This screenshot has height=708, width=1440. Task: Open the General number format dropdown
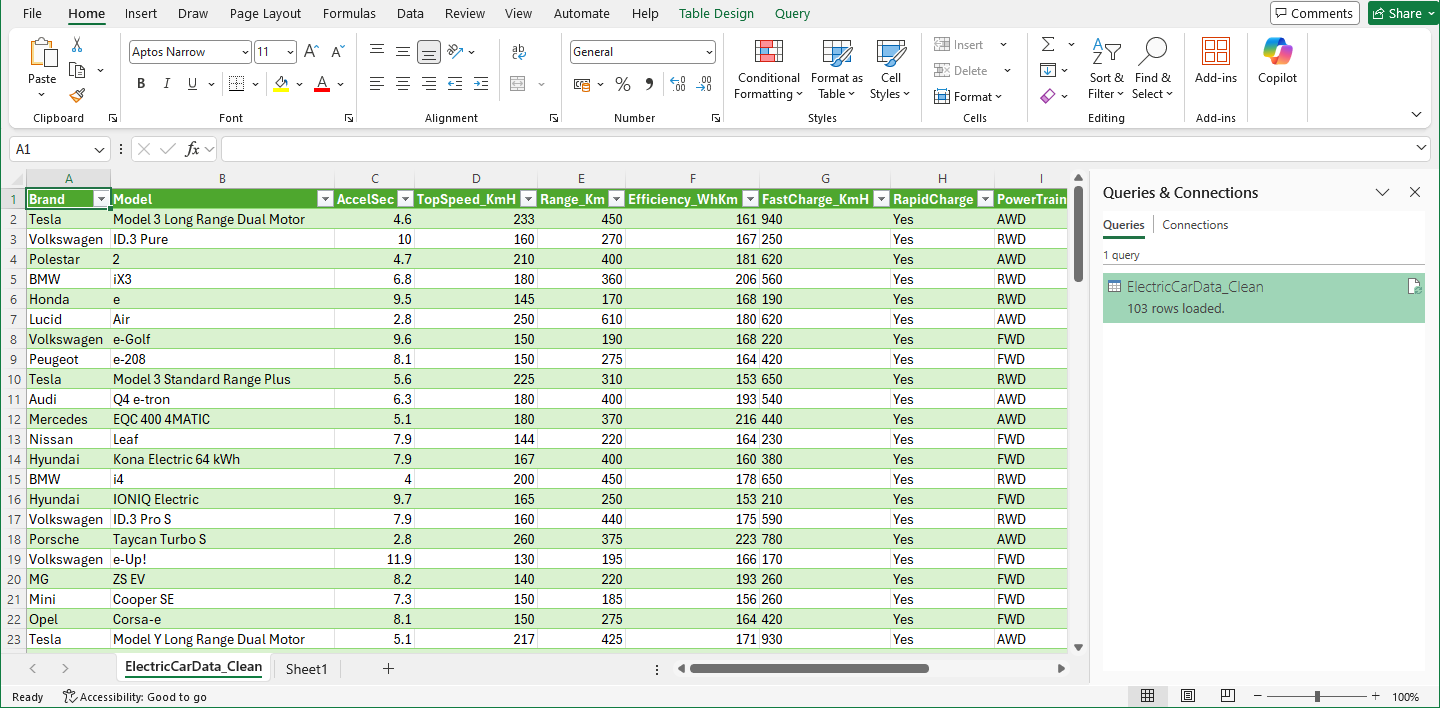click(709, 52)
